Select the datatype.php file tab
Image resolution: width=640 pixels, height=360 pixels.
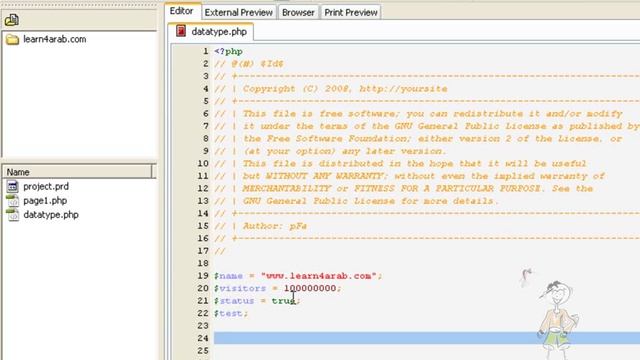pos(211,31)
